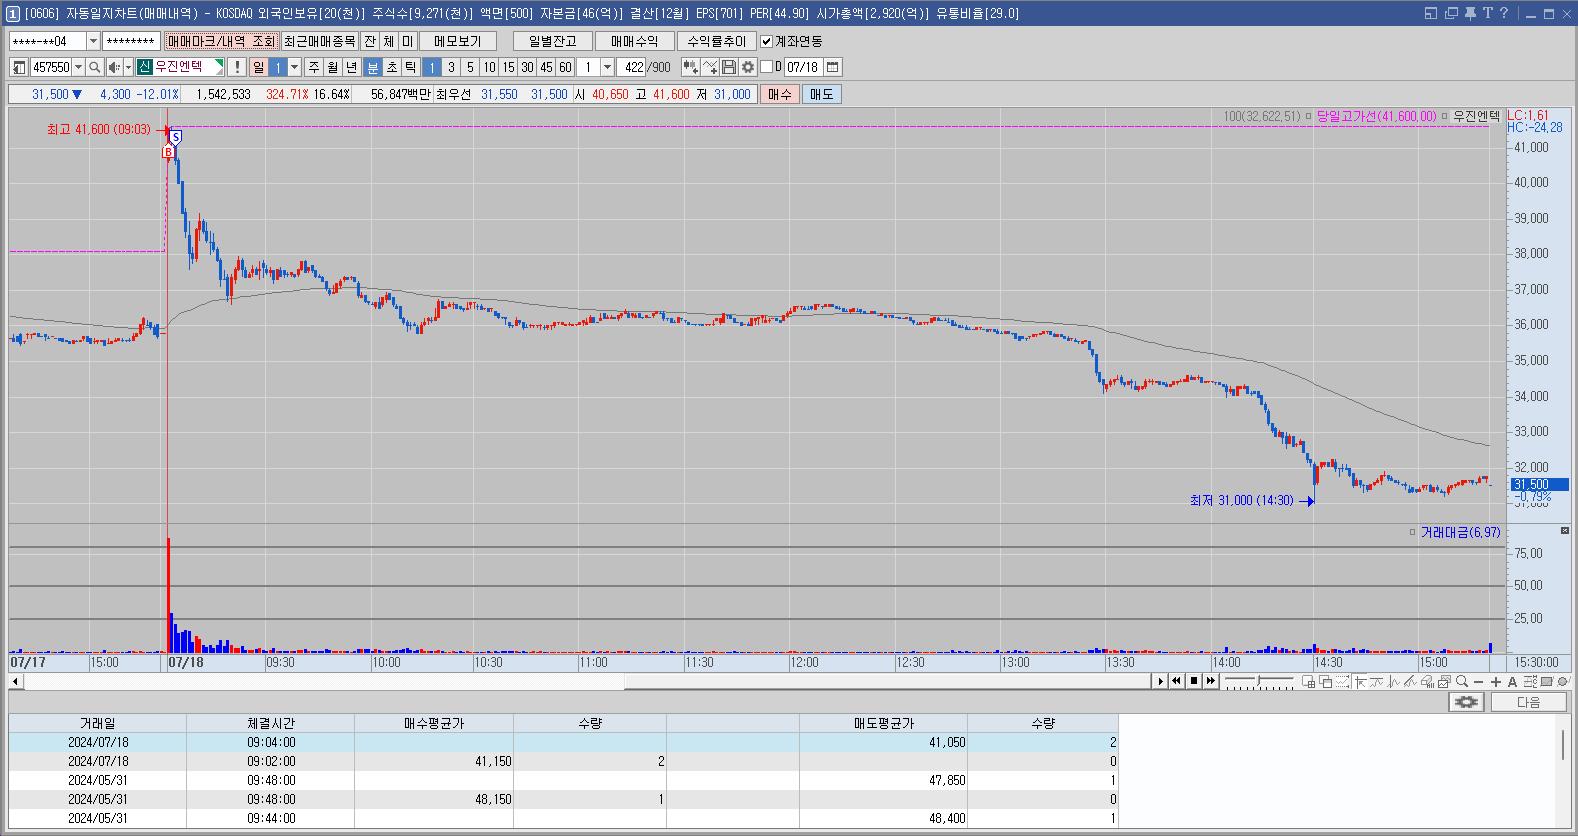The width and height of the screenshot is (1578, 836).
Task: Click the duplicate window icon in title bar
Action: pos(1451,13)
